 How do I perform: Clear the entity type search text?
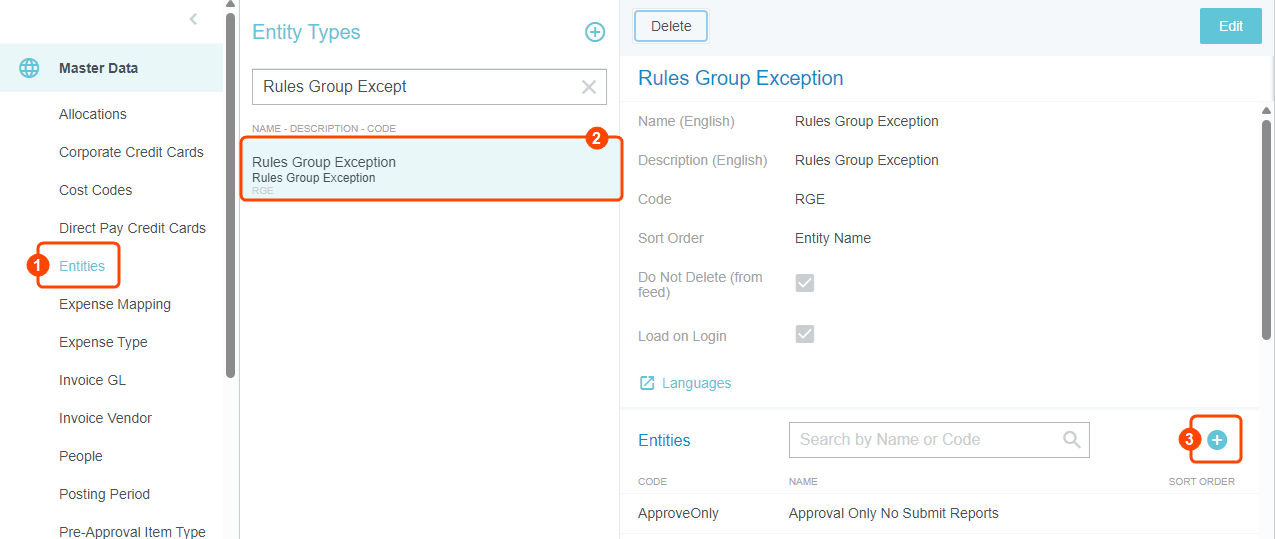[589, 87]
